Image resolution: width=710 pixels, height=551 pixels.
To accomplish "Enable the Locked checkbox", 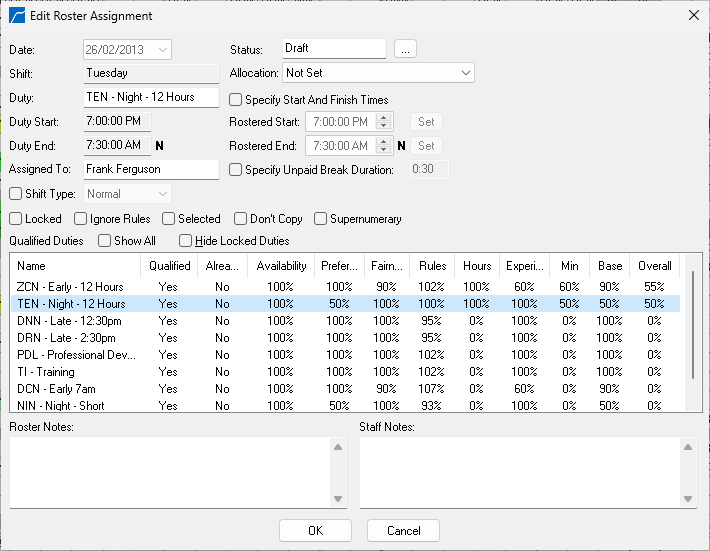I will click(x=16, y=219).
